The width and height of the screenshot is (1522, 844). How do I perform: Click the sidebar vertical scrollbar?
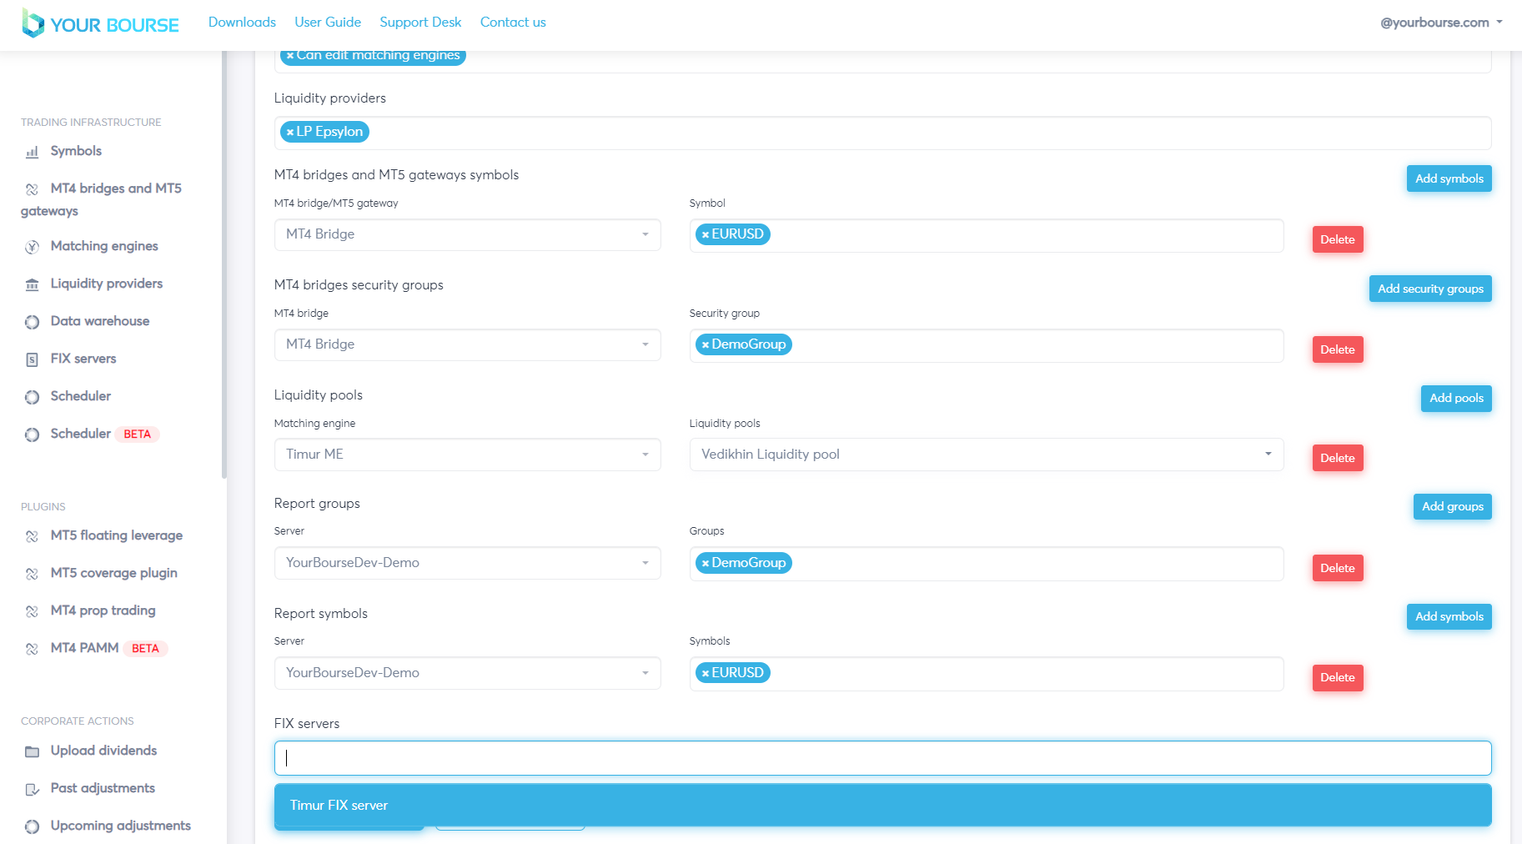[x=224, y=266]
